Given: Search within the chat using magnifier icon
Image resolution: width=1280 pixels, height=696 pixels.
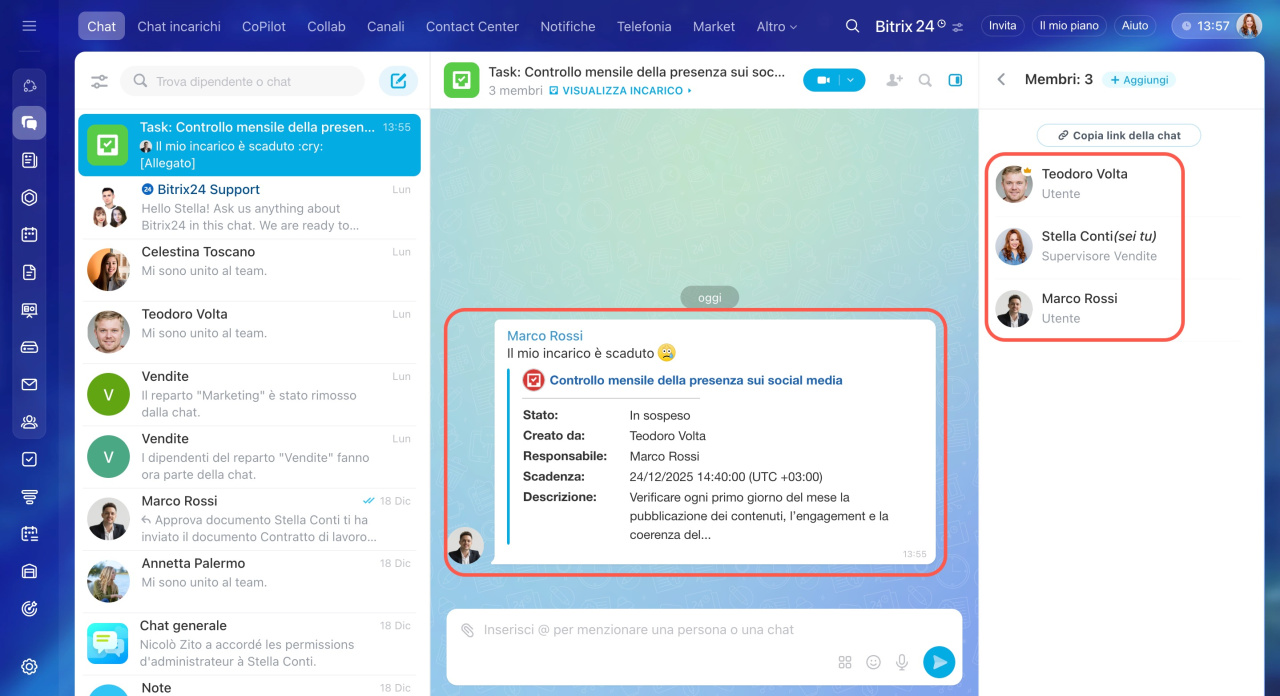Looking at the screenshot, I should [x=925, y=80].
